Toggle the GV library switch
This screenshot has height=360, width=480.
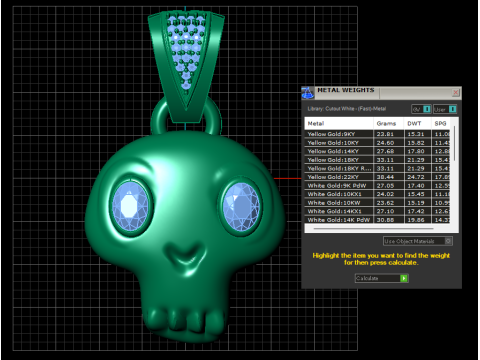(421, 109)
